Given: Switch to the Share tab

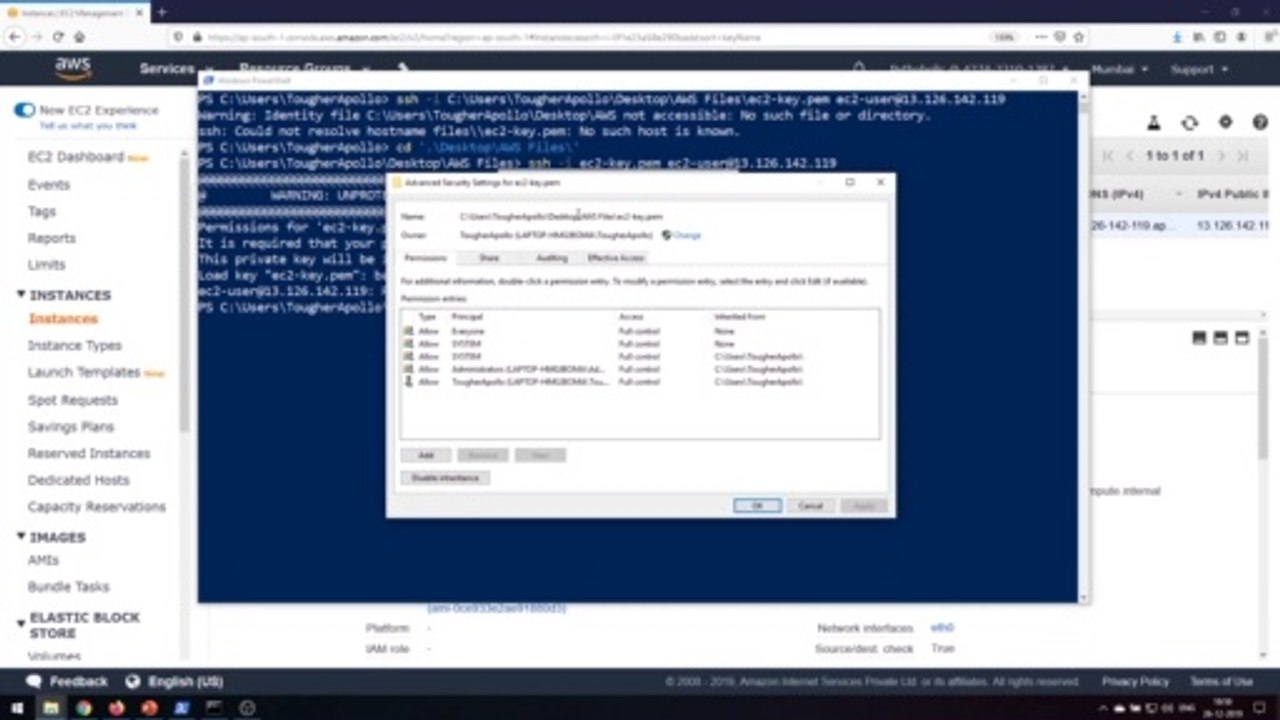Looking at the screenshot, I should tap(489, 258).
